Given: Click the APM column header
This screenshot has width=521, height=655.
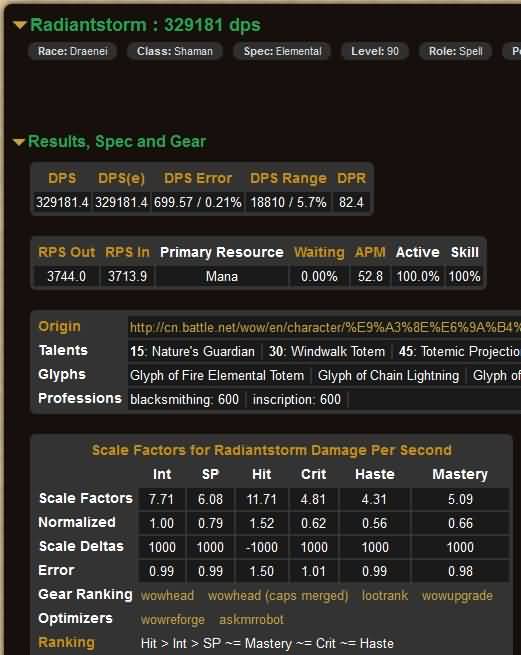Looking at the screenshot, I should click(370, 252).
